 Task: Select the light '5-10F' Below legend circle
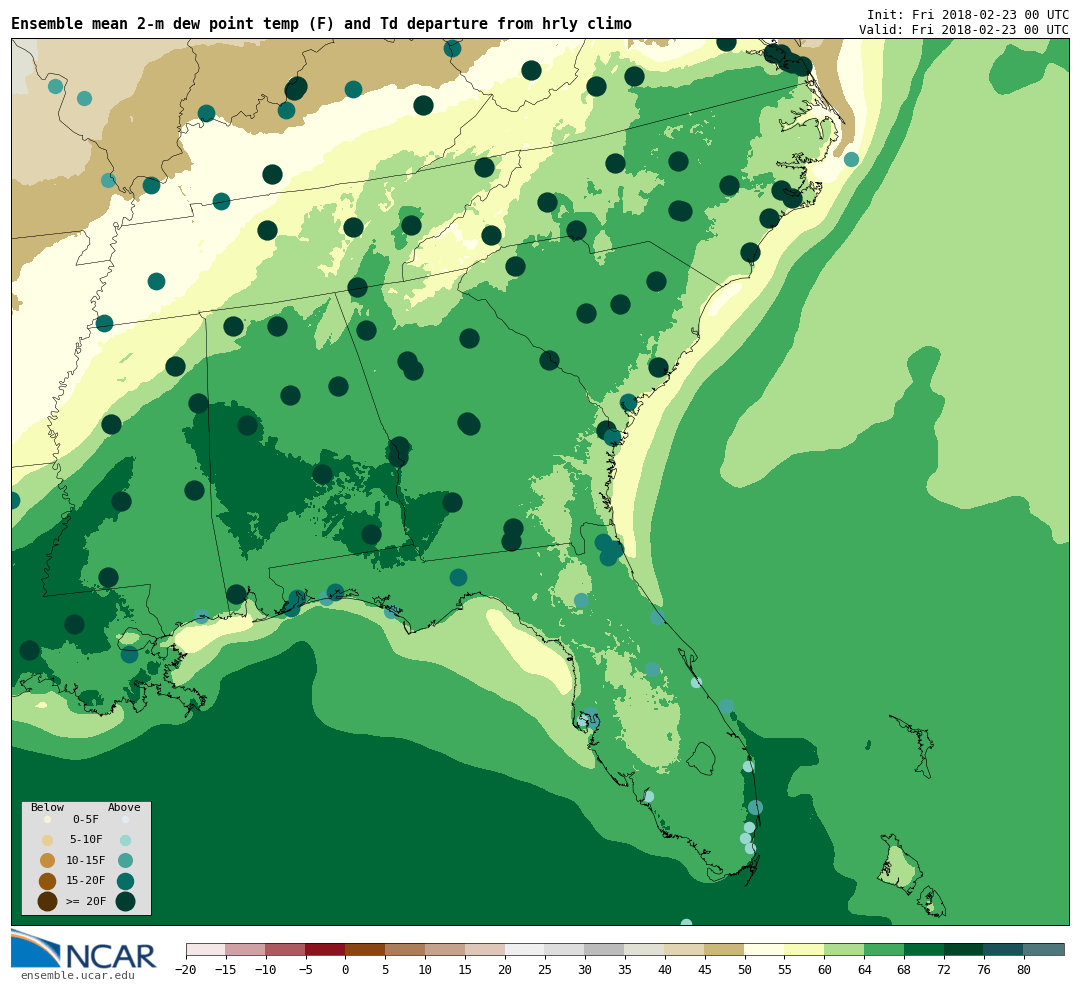click(47, 840)
